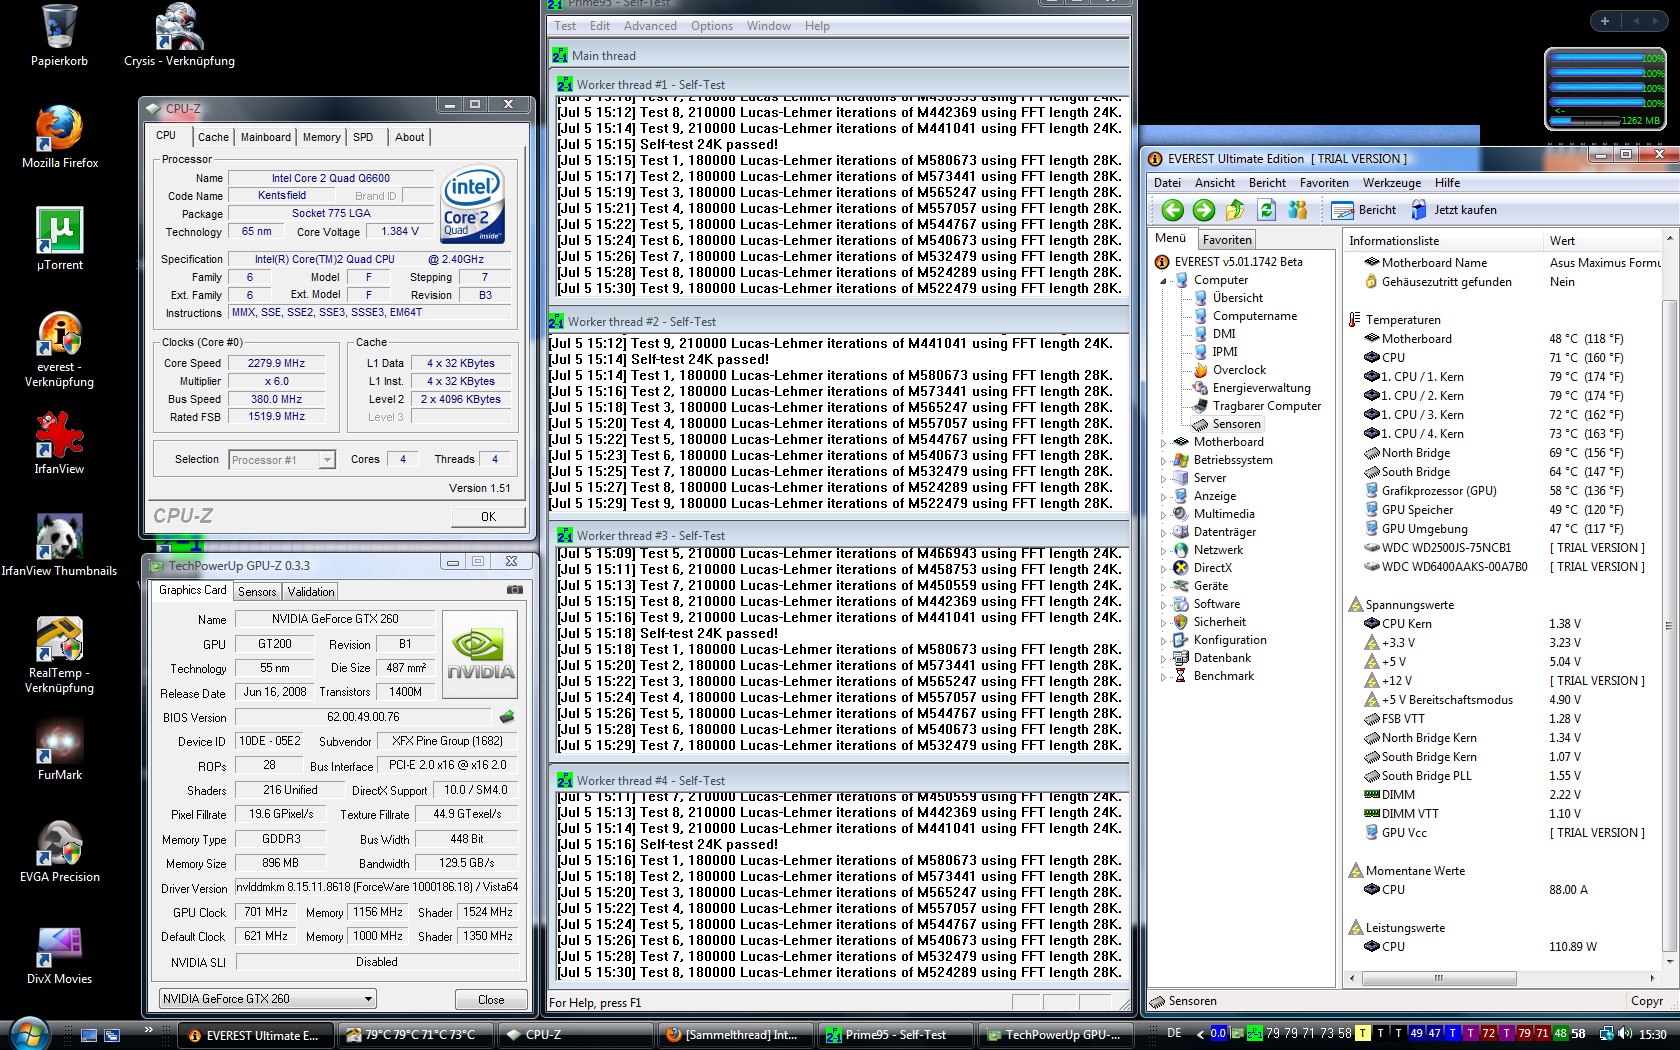Click the Informationsliste column header
Image resolution: width=1680 pixels, height=1050 pixels.
pos(1443,241)
